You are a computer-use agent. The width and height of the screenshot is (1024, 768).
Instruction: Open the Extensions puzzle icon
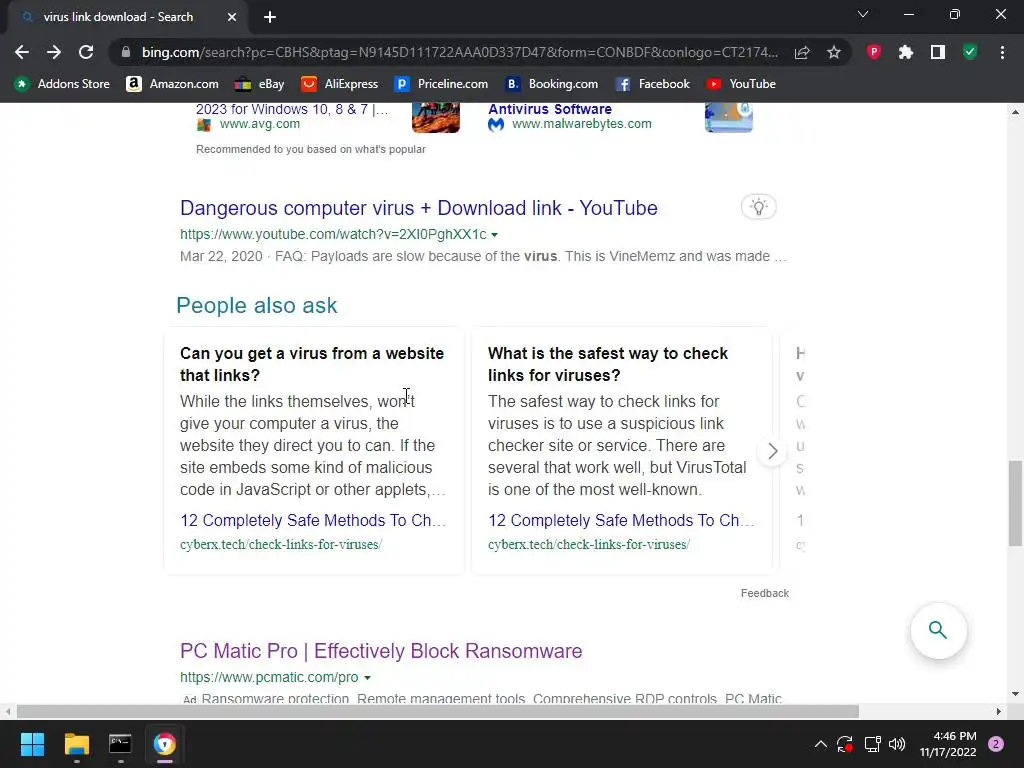click(x=906, y=52)
